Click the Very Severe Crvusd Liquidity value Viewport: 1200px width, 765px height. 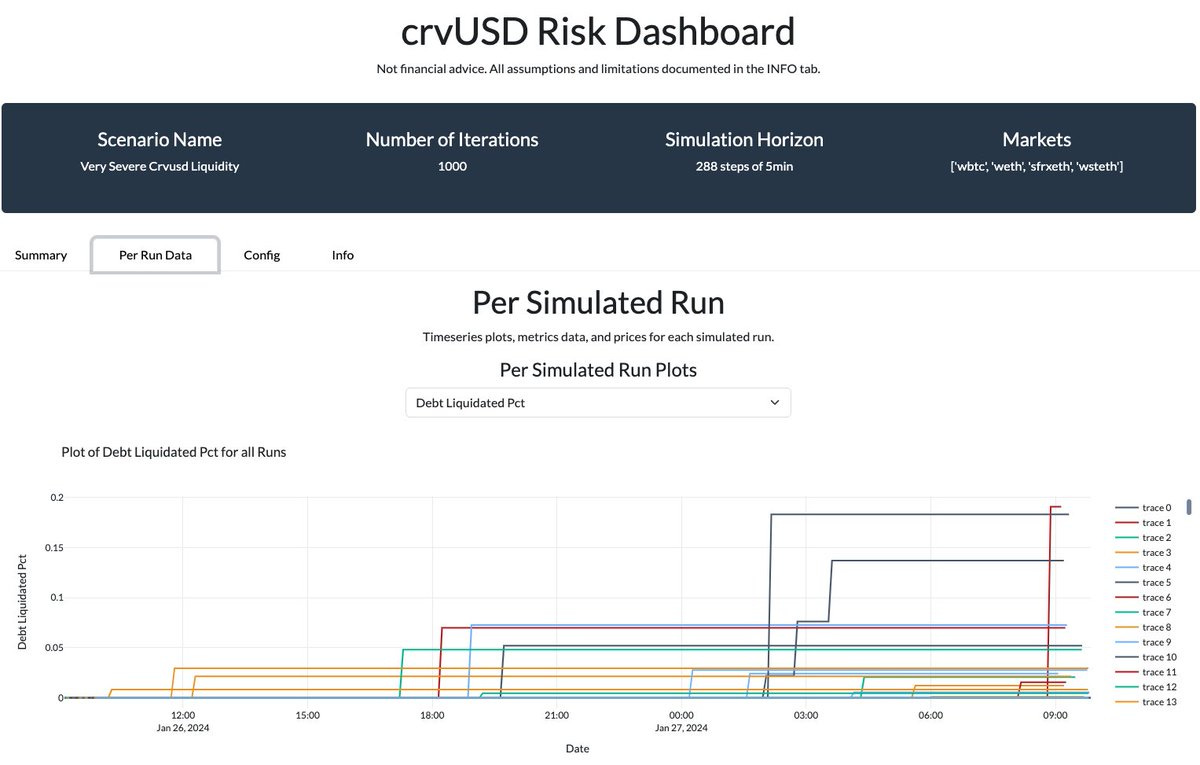(x=160, y=167)
